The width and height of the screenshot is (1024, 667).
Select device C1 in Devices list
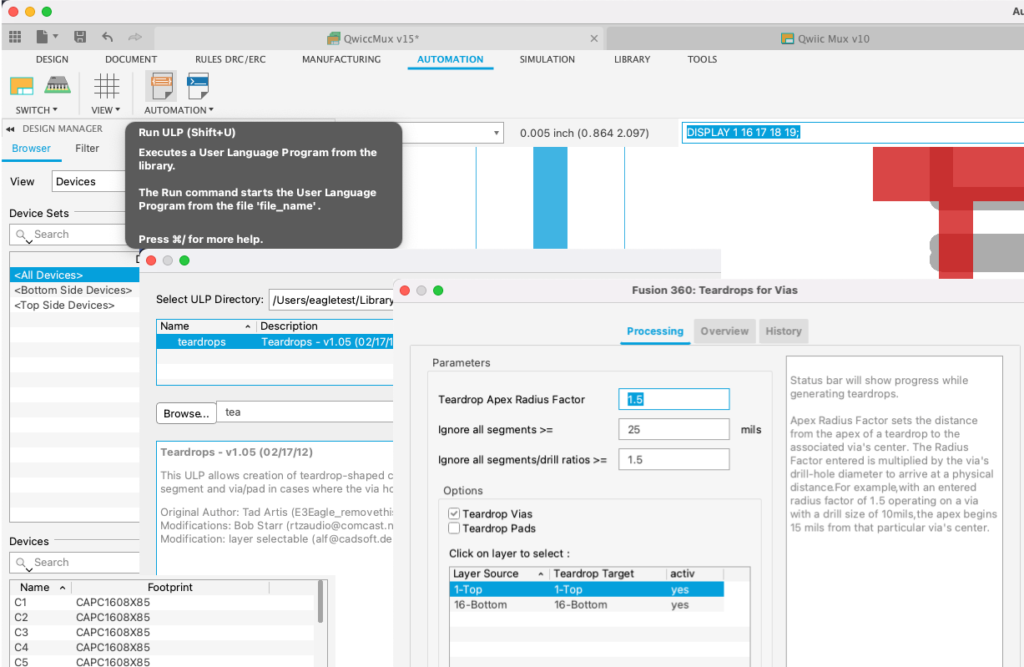(x=163, y=602)
